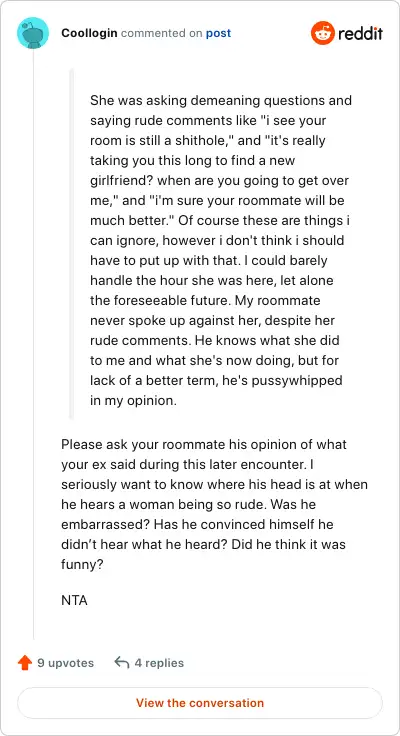Click the 'Did he think it was funny?' sentence

(x=203, y=554)
